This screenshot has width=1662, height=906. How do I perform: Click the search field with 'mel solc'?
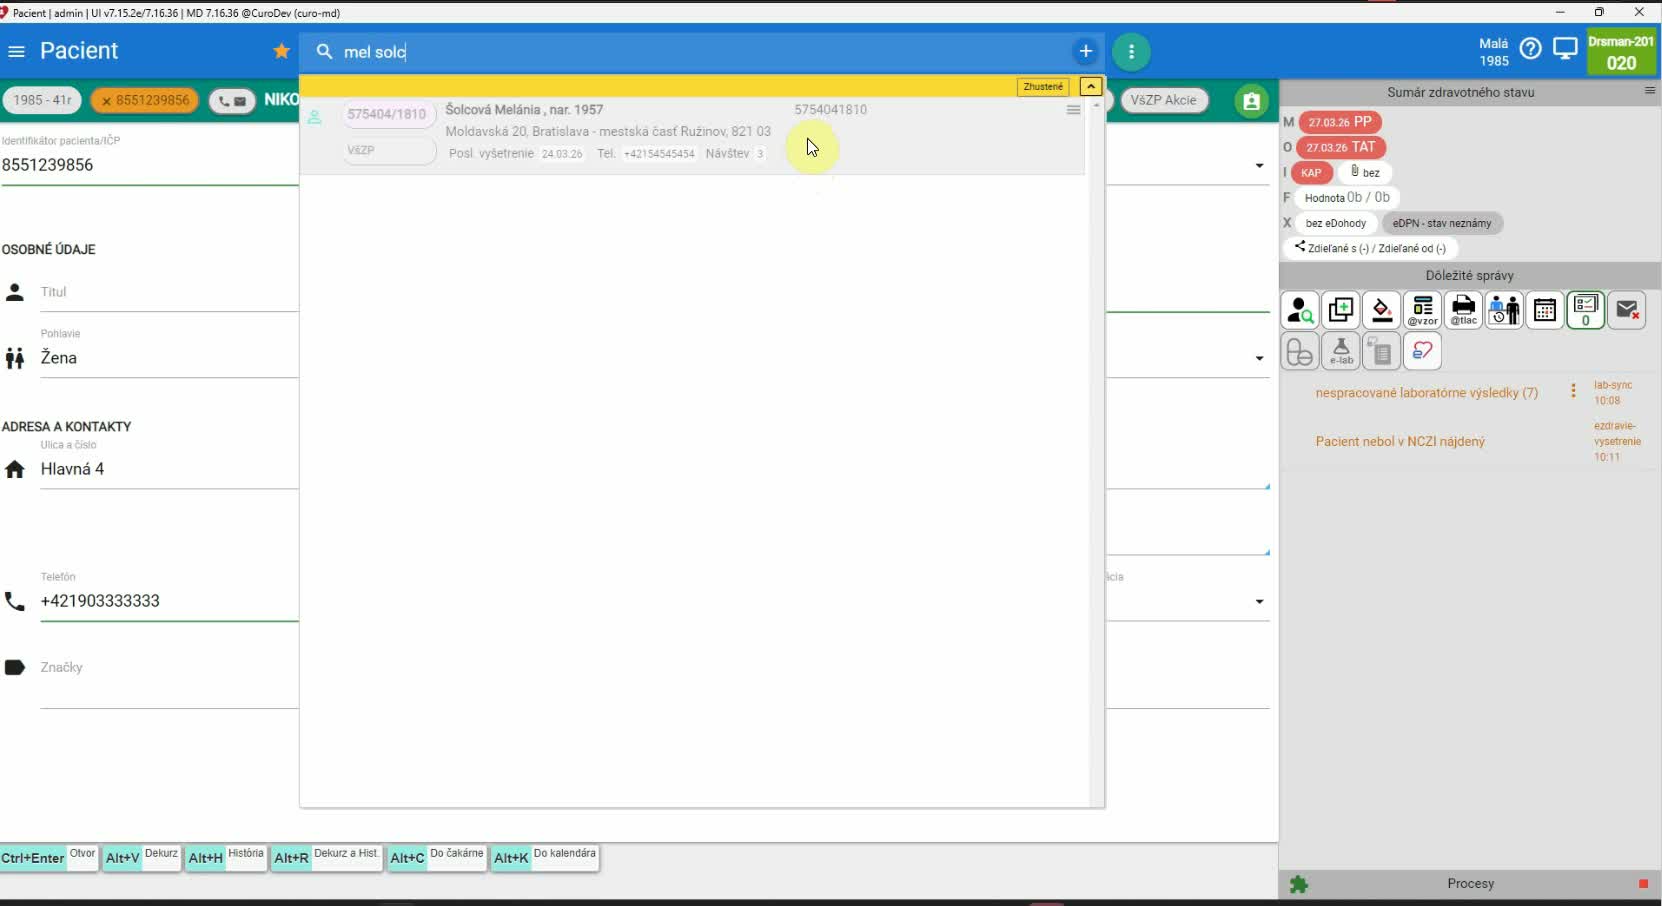(x=700, y=52)
